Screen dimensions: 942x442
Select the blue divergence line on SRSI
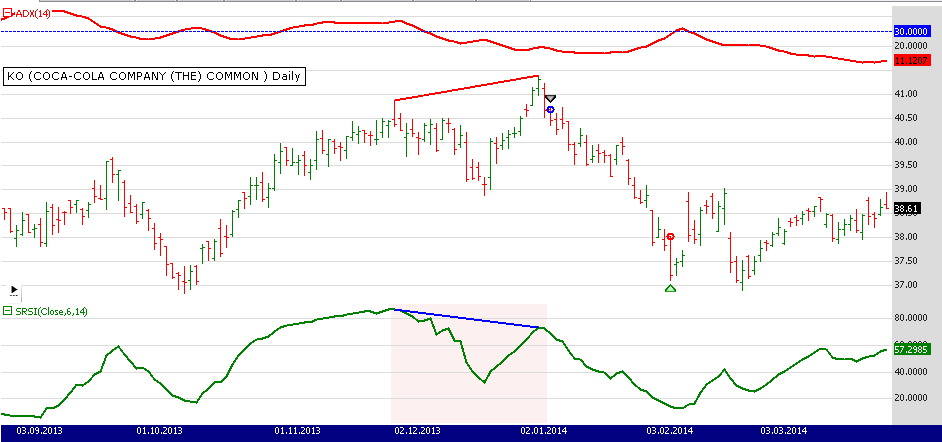point(467,319)
